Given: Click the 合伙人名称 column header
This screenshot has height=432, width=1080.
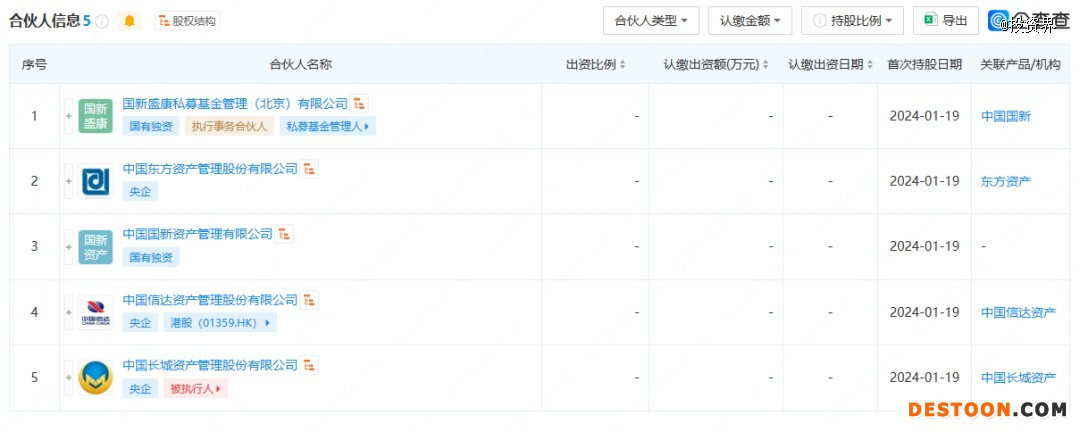Looking at the screenshot, I should [300, 65].
